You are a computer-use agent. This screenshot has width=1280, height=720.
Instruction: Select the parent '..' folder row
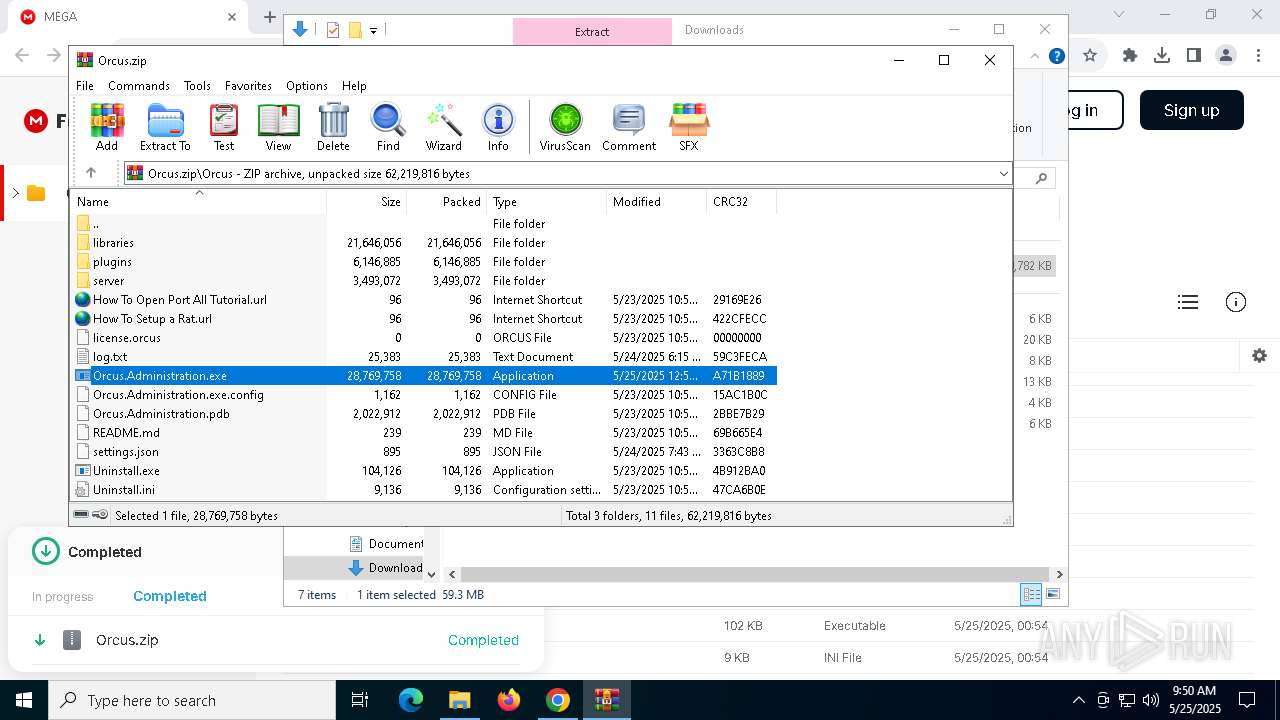(x=424, y=224)
